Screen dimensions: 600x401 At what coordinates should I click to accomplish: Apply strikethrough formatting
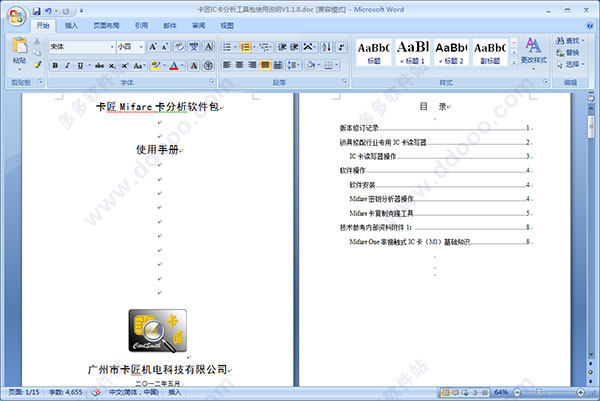click(99, 65)
